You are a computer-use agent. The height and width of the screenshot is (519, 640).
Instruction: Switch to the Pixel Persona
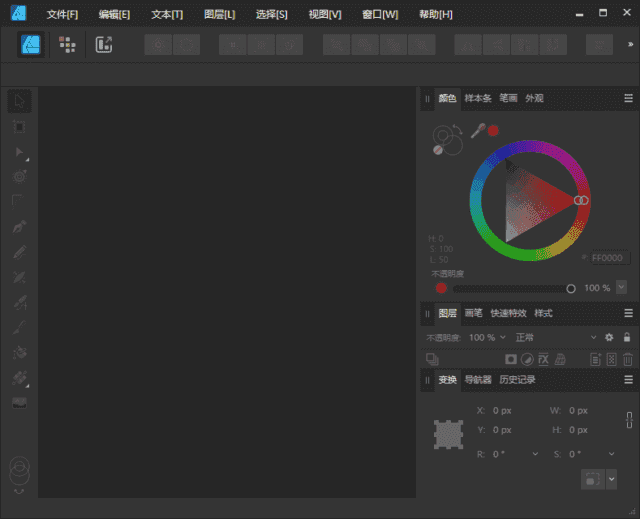tap(67, 44)
